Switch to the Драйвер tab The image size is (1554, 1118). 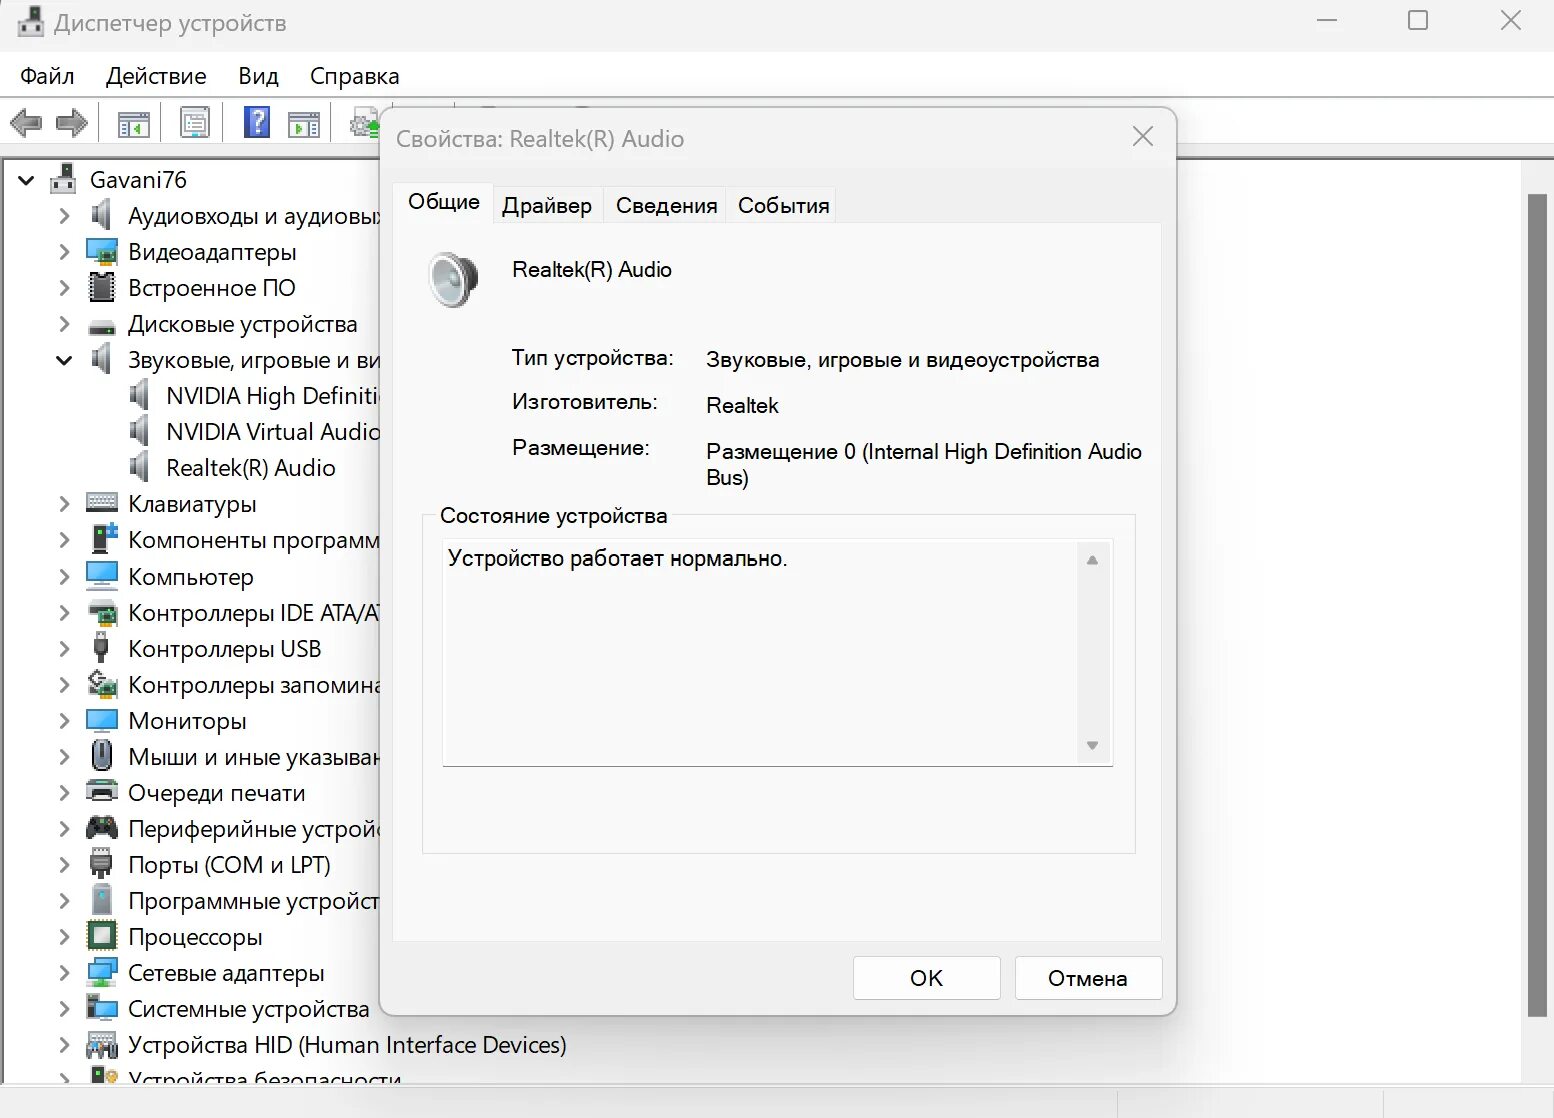coord(547,205)
